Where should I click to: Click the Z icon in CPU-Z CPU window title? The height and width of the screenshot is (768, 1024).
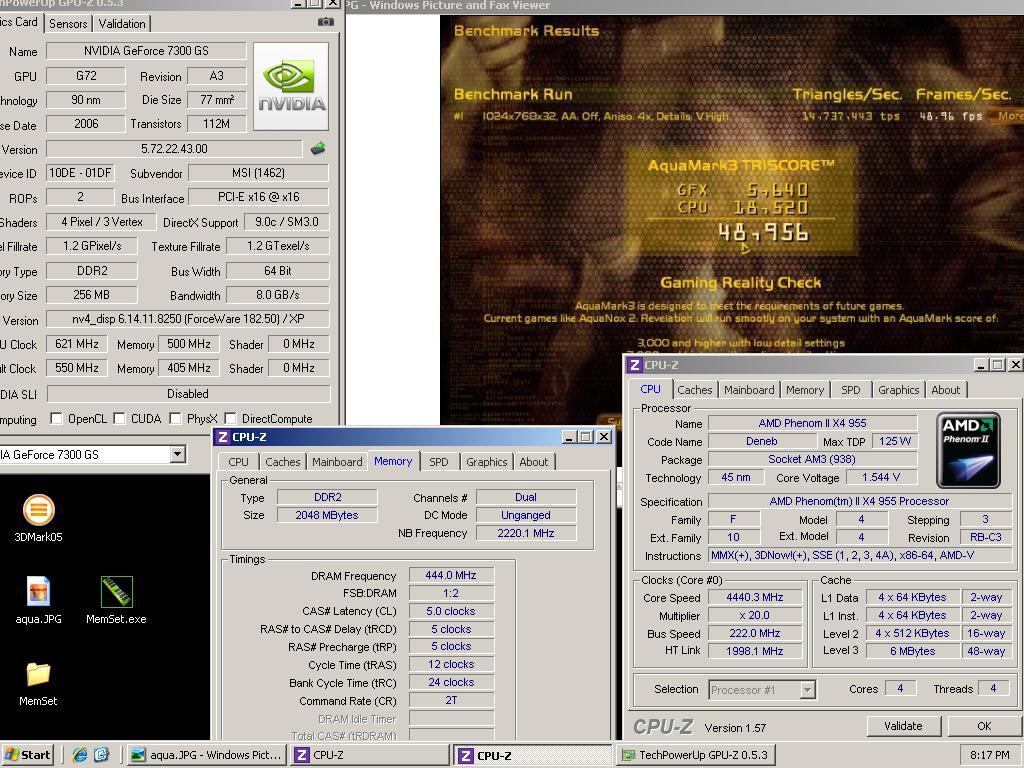pos(635,365)
